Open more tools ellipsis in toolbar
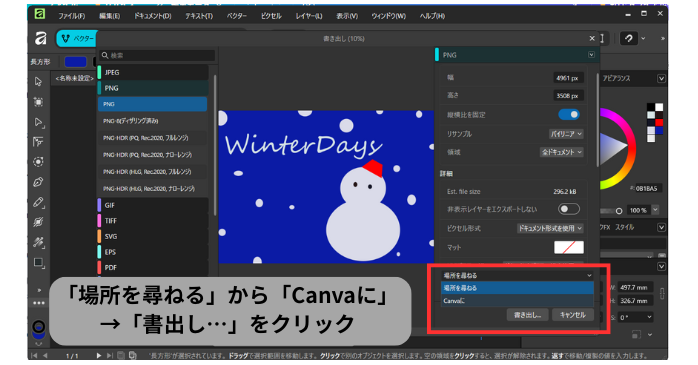Image resolution: width=698 pixels, height=365 pixels. [39, 303]
